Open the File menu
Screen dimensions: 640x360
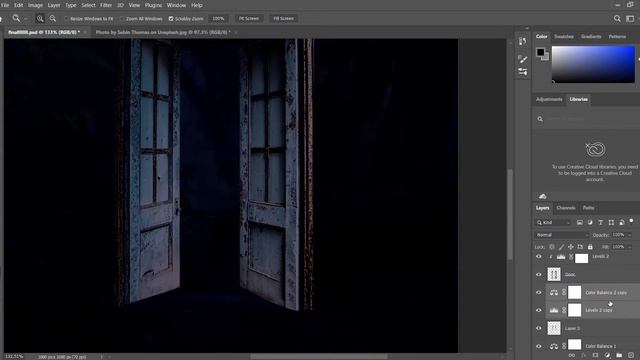point(5,5)
